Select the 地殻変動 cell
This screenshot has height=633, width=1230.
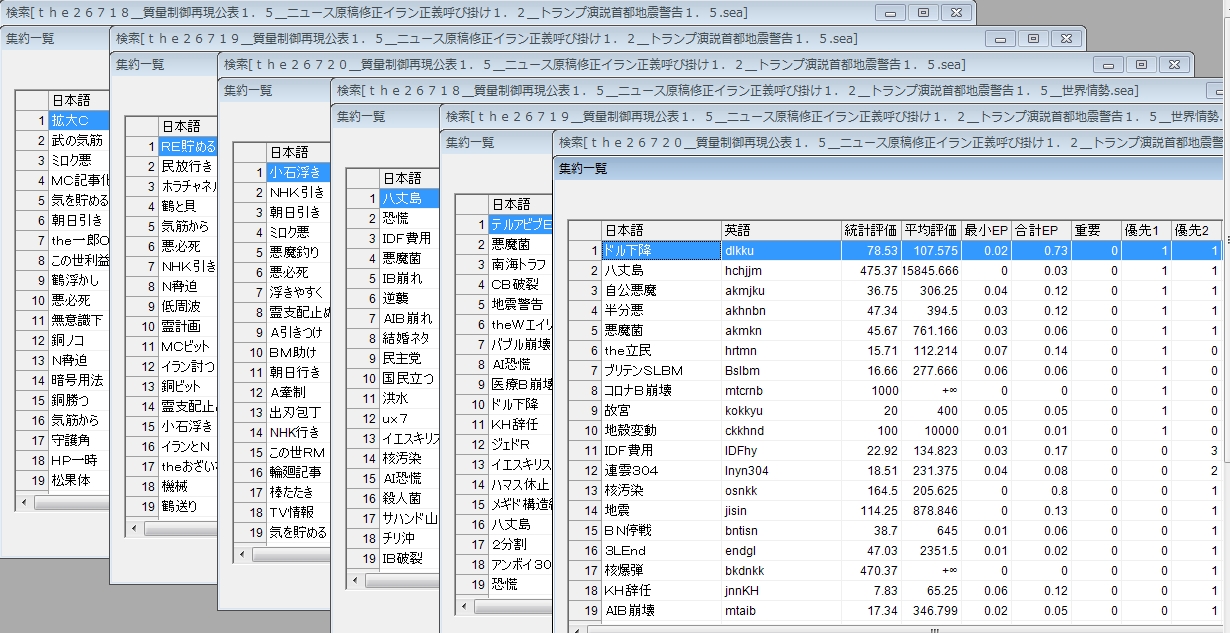pos(660,430)
